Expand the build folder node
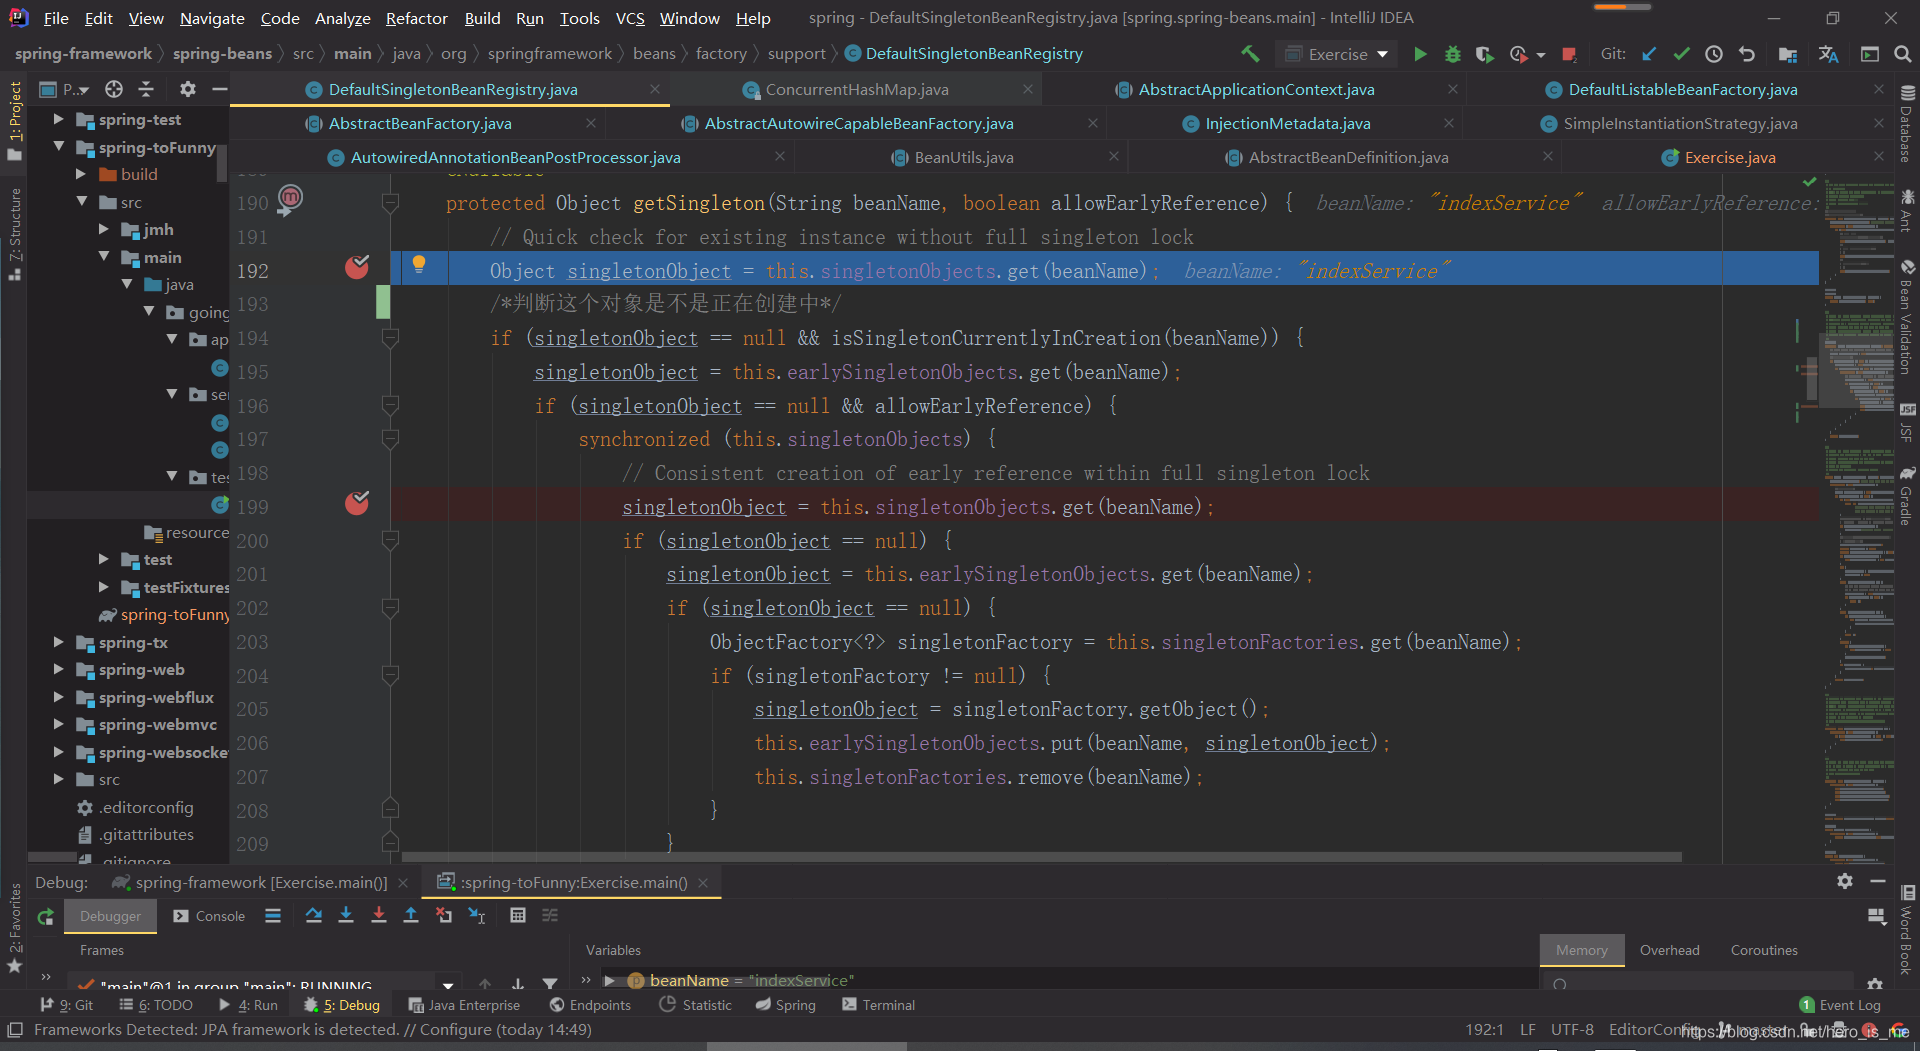 (81, 174)
